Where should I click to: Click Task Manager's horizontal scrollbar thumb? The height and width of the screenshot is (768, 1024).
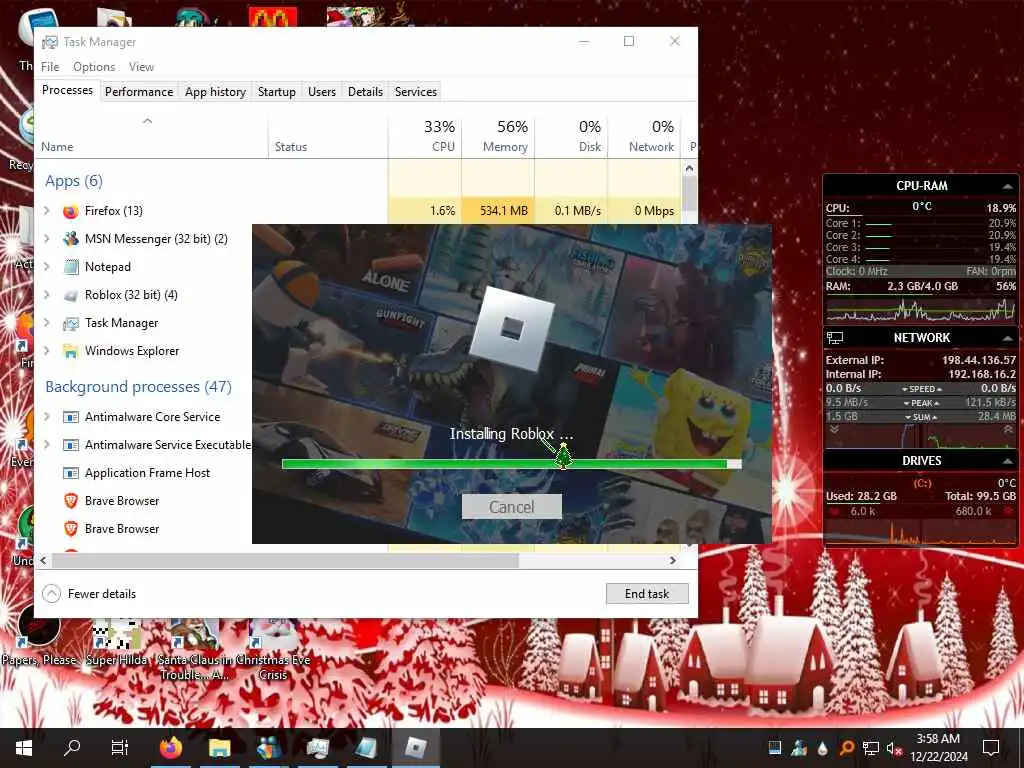tap(285, 560)
